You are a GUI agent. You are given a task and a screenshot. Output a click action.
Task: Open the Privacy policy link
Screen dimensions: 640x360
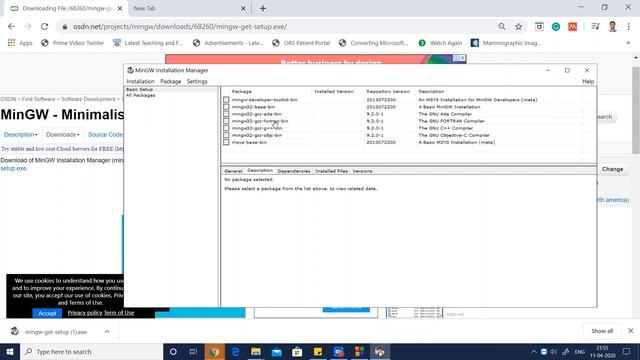pyautogui.click(x=85, y=313)
